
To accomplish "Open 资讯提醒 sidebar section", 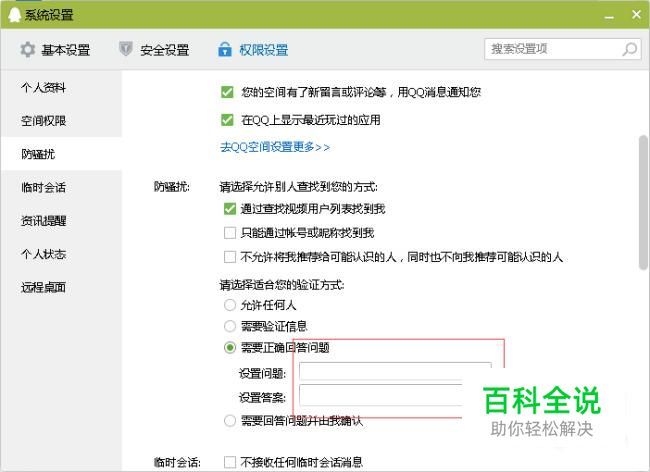I will pyautogui.click(x=61, y=220).
